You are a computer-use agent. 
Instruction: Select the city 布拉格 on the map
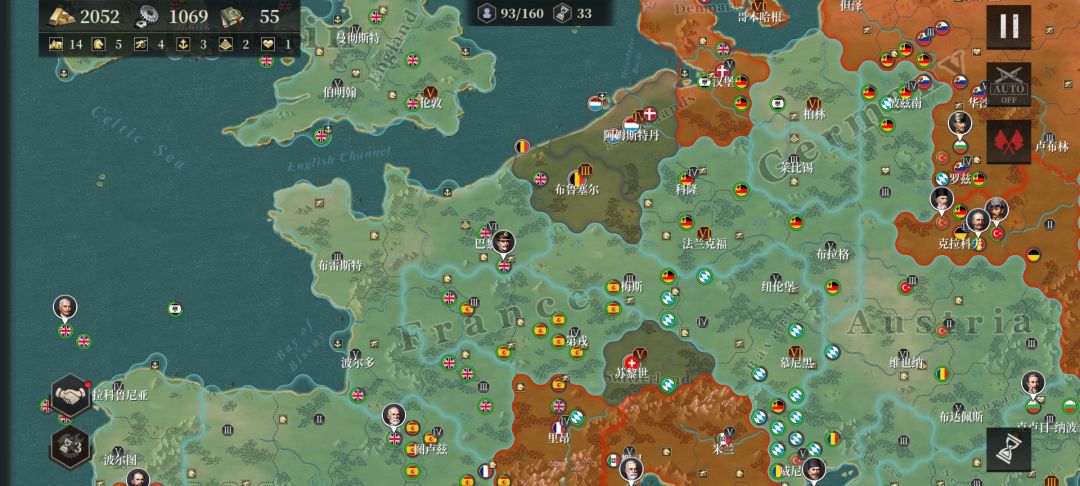(x=833, y=254)
